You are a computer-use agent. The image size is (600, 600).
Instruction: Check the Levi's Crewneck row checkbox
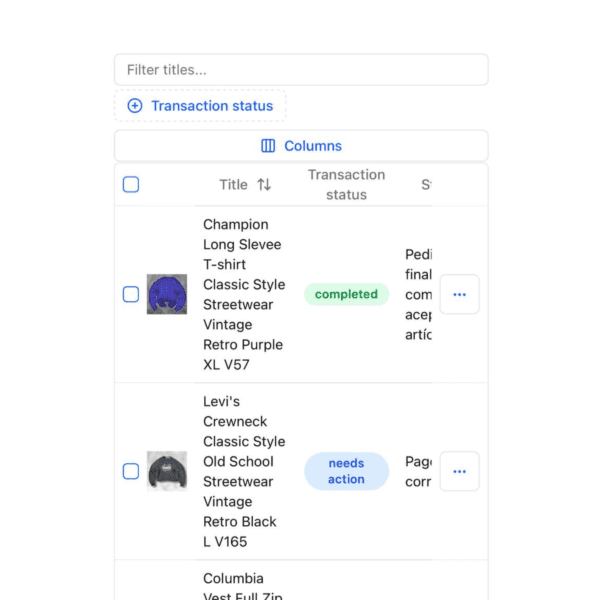point(131,472)
